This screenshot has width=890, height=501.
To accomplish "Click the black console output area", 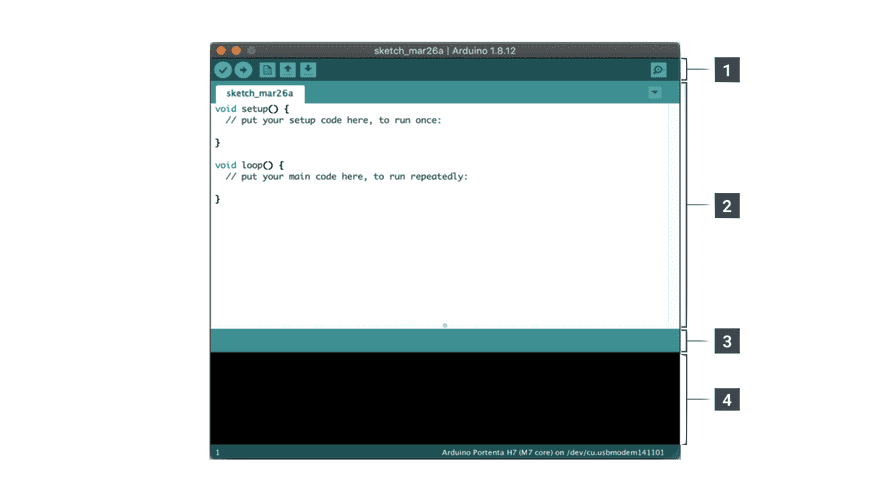I will point(445,398).
